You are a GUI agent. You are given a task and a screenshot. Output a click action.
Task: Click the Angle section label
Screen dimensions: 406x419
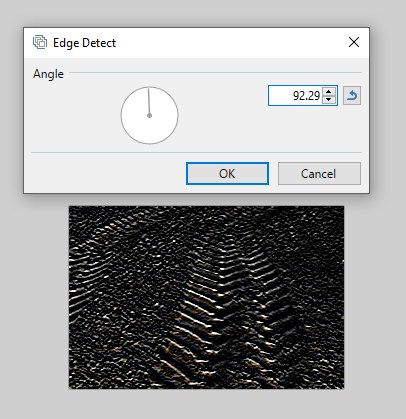(48, 74)
